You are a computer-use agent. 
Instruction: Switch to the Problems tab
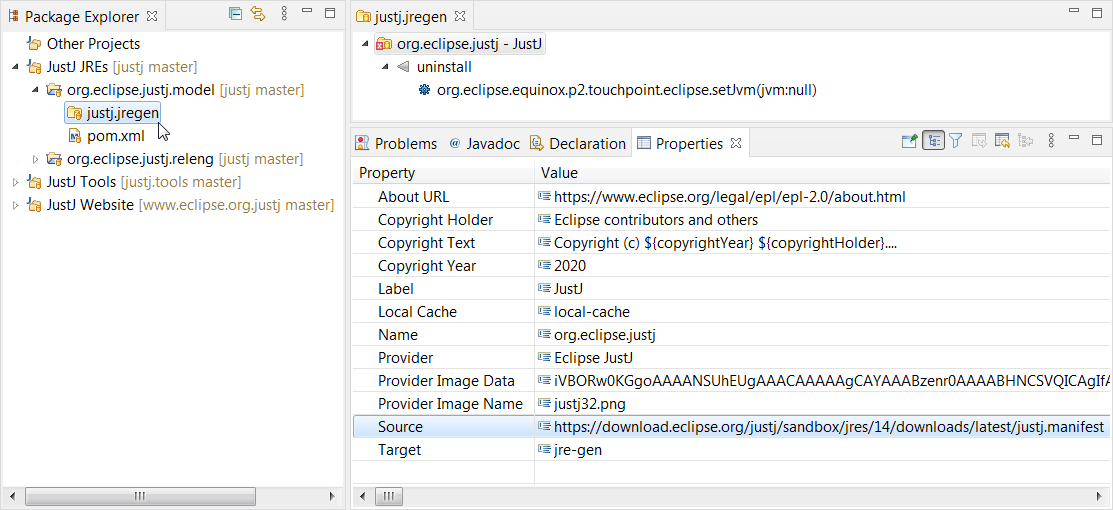[396, 144]
